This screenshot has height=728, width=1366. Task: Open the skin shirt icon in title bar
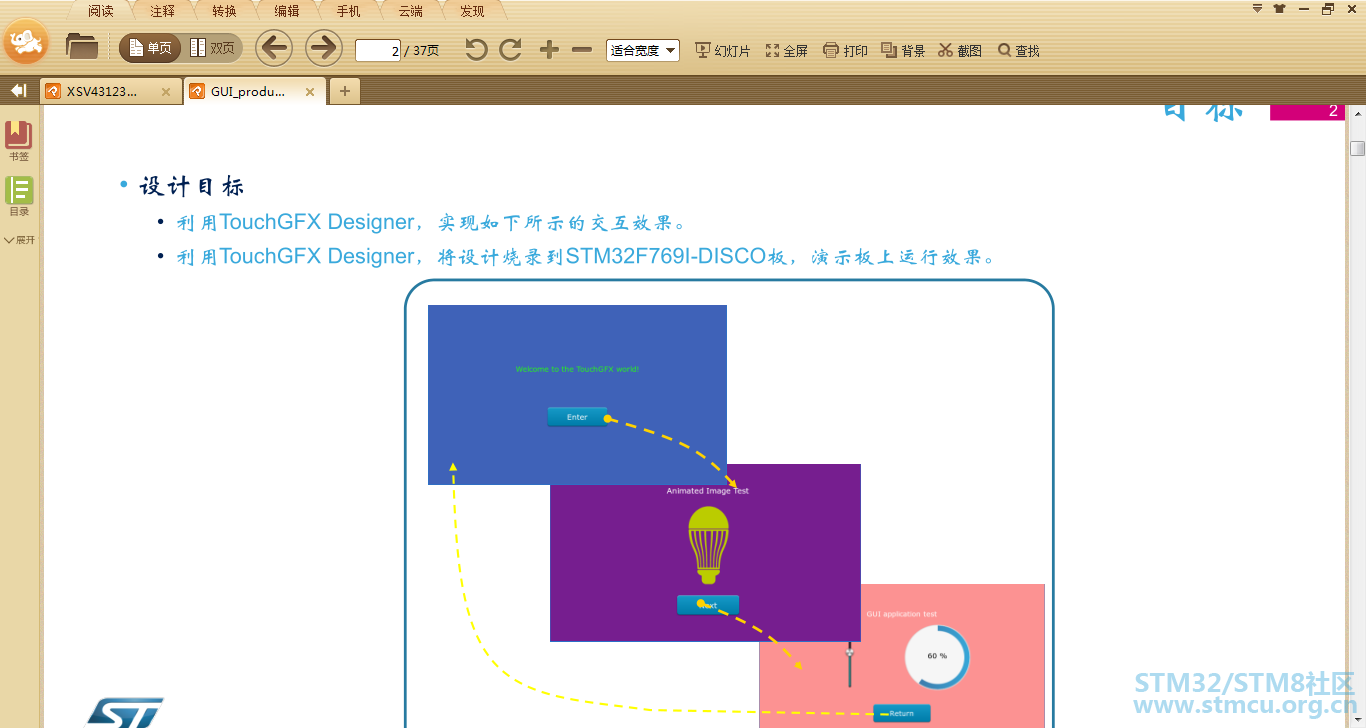(1279, 9)
